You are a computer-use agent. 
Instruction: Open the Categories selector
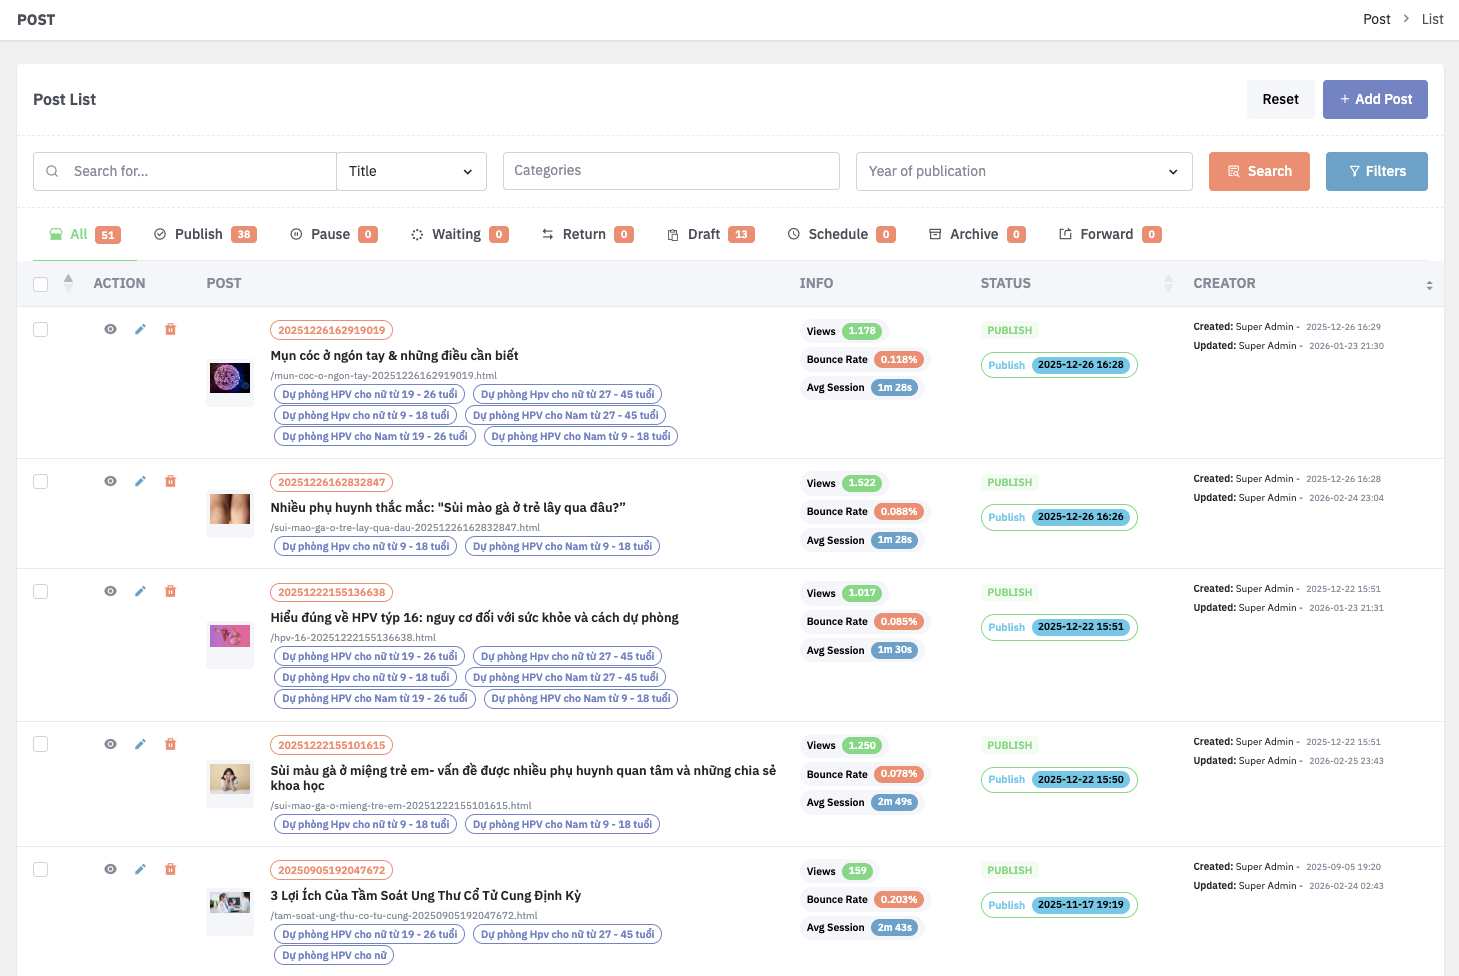click(671, 171)
